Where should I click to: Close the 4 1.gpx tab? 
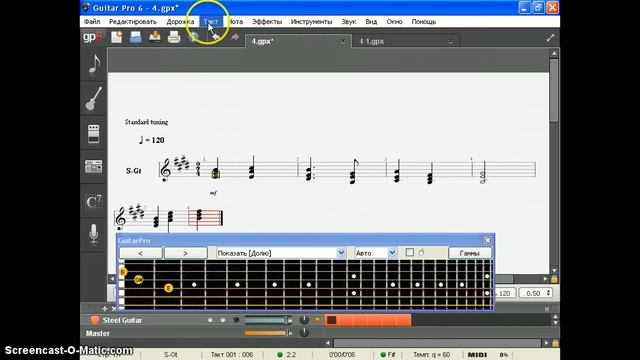point(451,42)
